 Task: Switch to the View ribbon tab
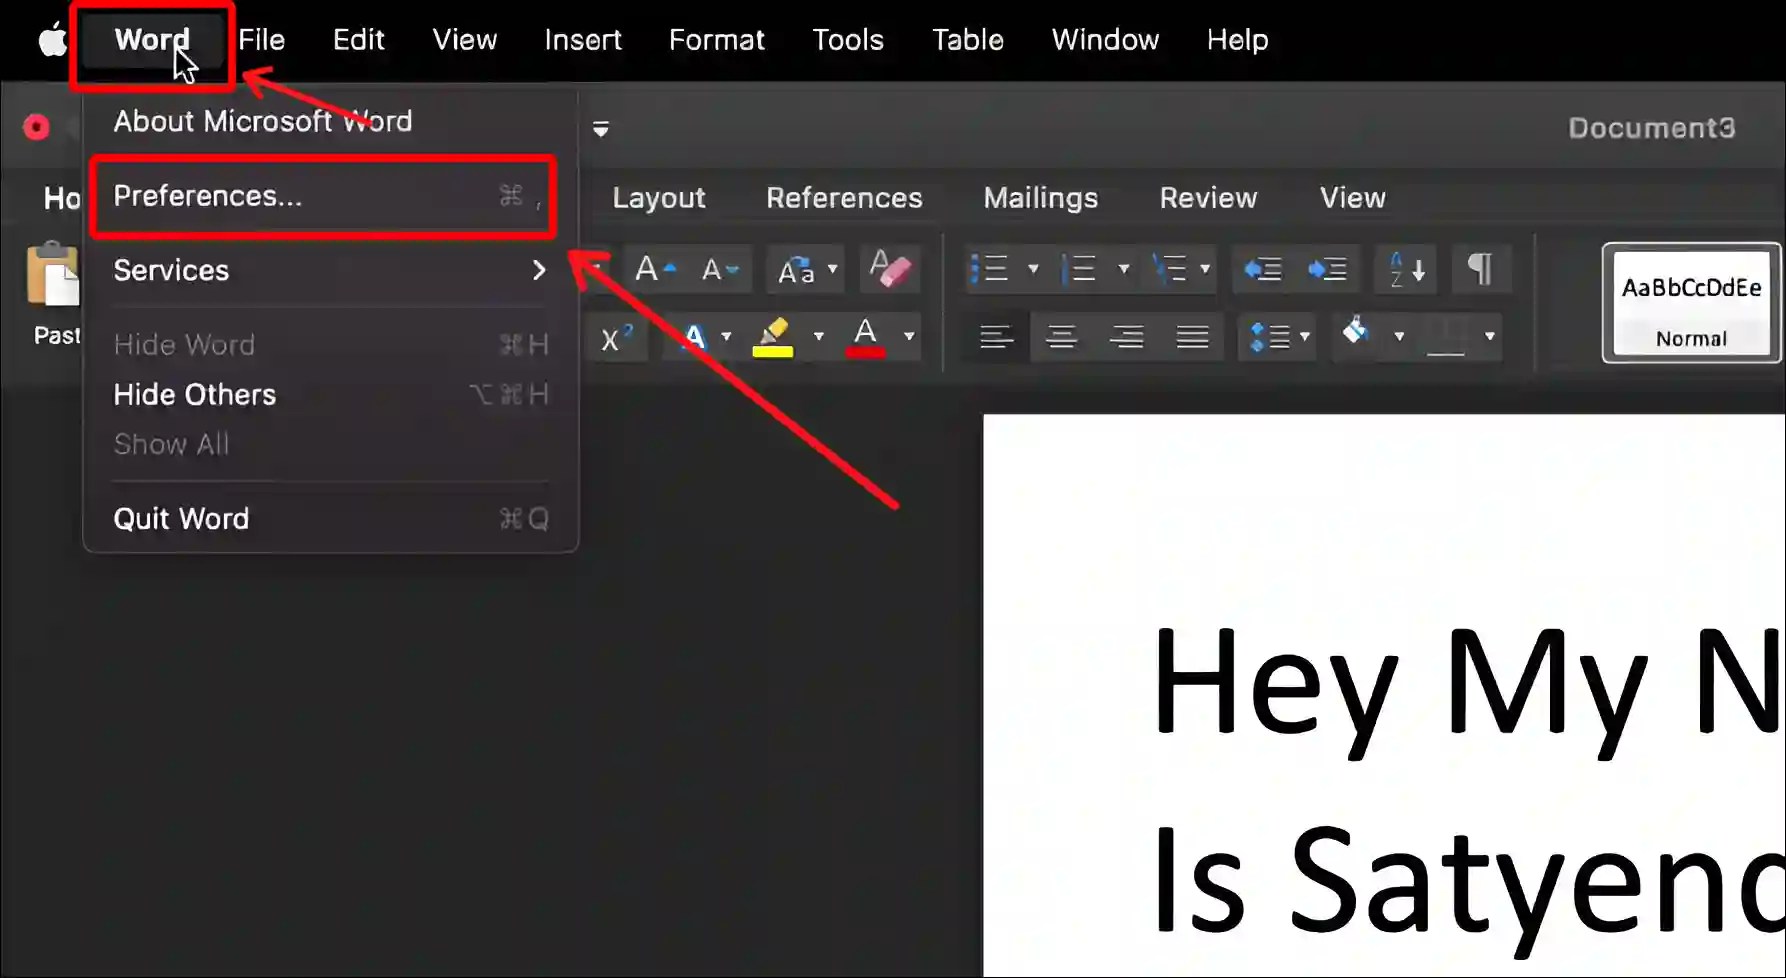[x=1352, y=198]
